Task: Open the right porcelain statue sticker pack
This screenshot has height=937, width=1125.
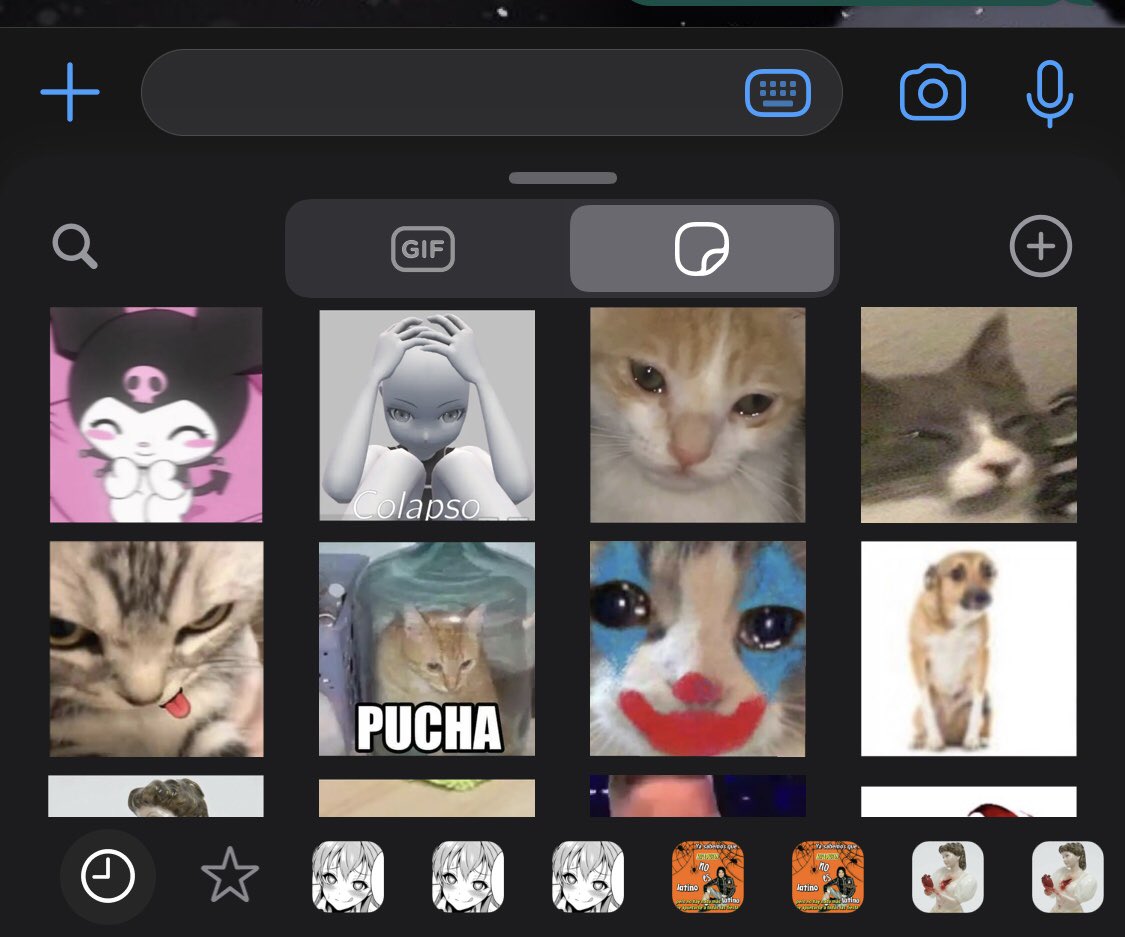Action: click(x=1067, y=877)
